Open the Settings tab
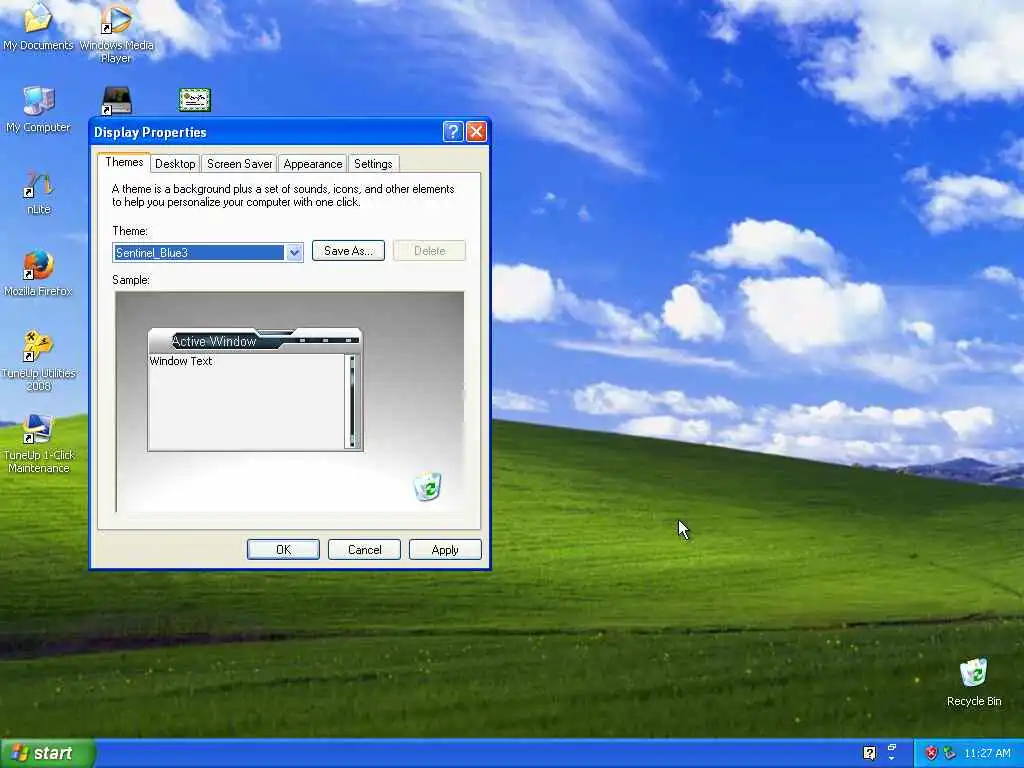The width and height of the screenshot is (1024, 768). (x=373, y=164)
